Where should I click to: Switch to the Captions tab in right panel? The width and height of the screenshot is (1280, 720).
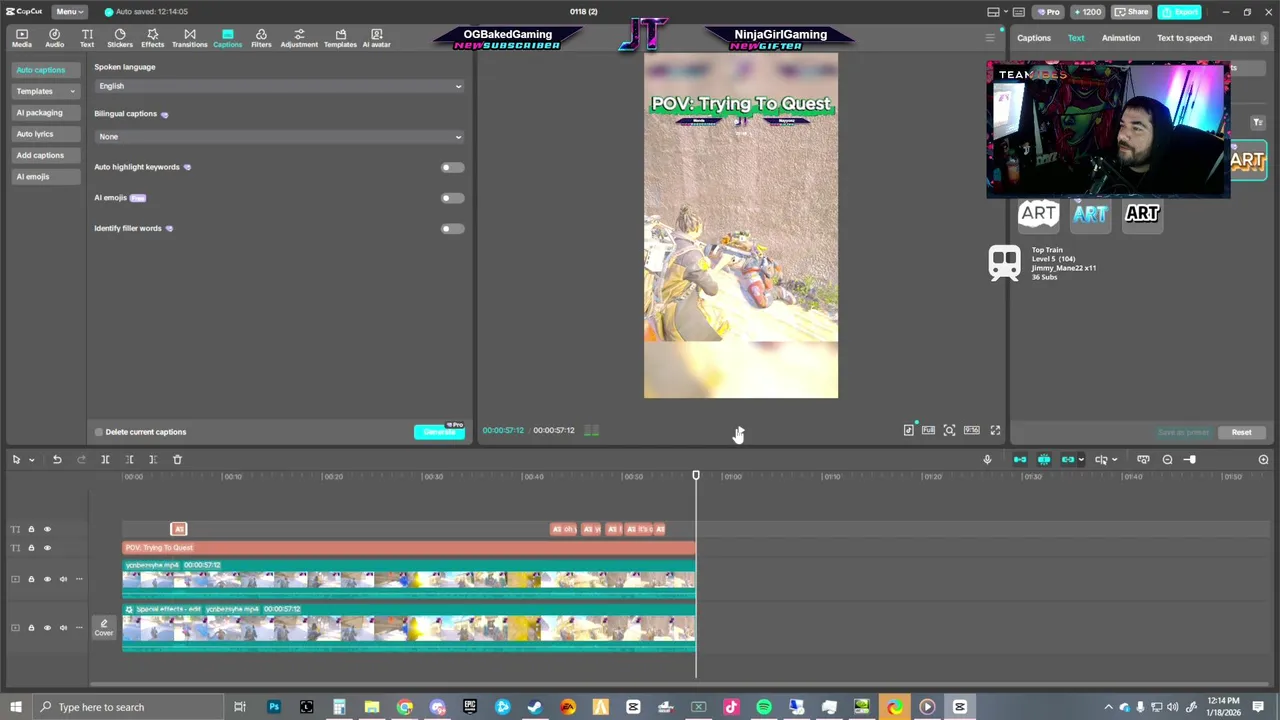[x=1034, y=38]
